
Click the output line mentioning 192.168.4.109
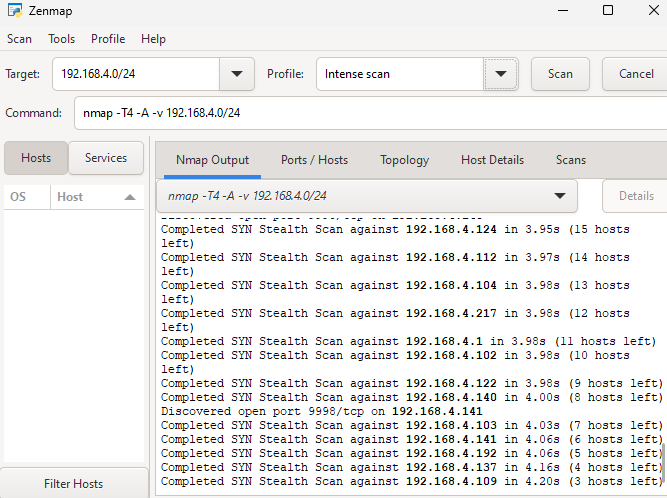pos(412,482)
